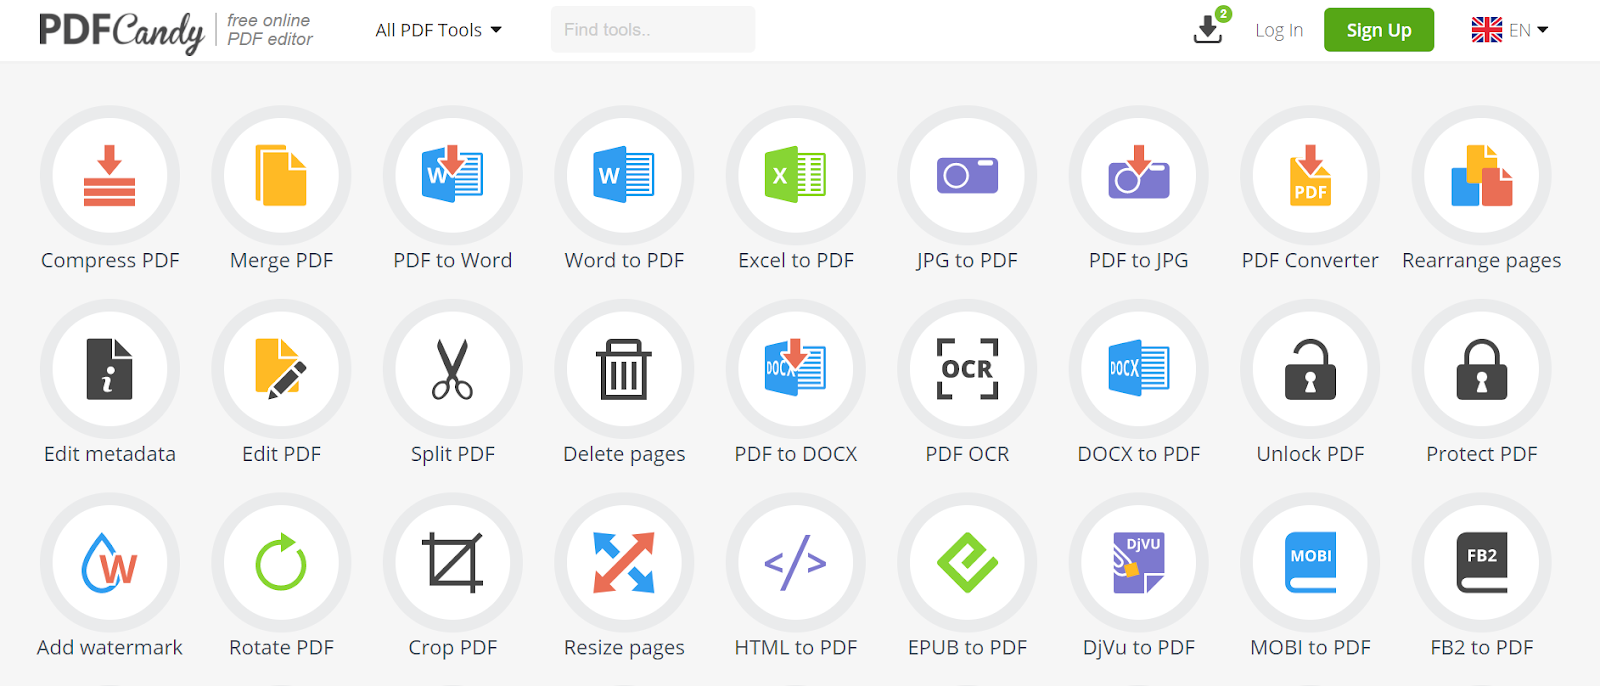Screen dimensions: 1600x686
Task: Select the PDF to JPG icon
Action: (x=1139, y=175)
